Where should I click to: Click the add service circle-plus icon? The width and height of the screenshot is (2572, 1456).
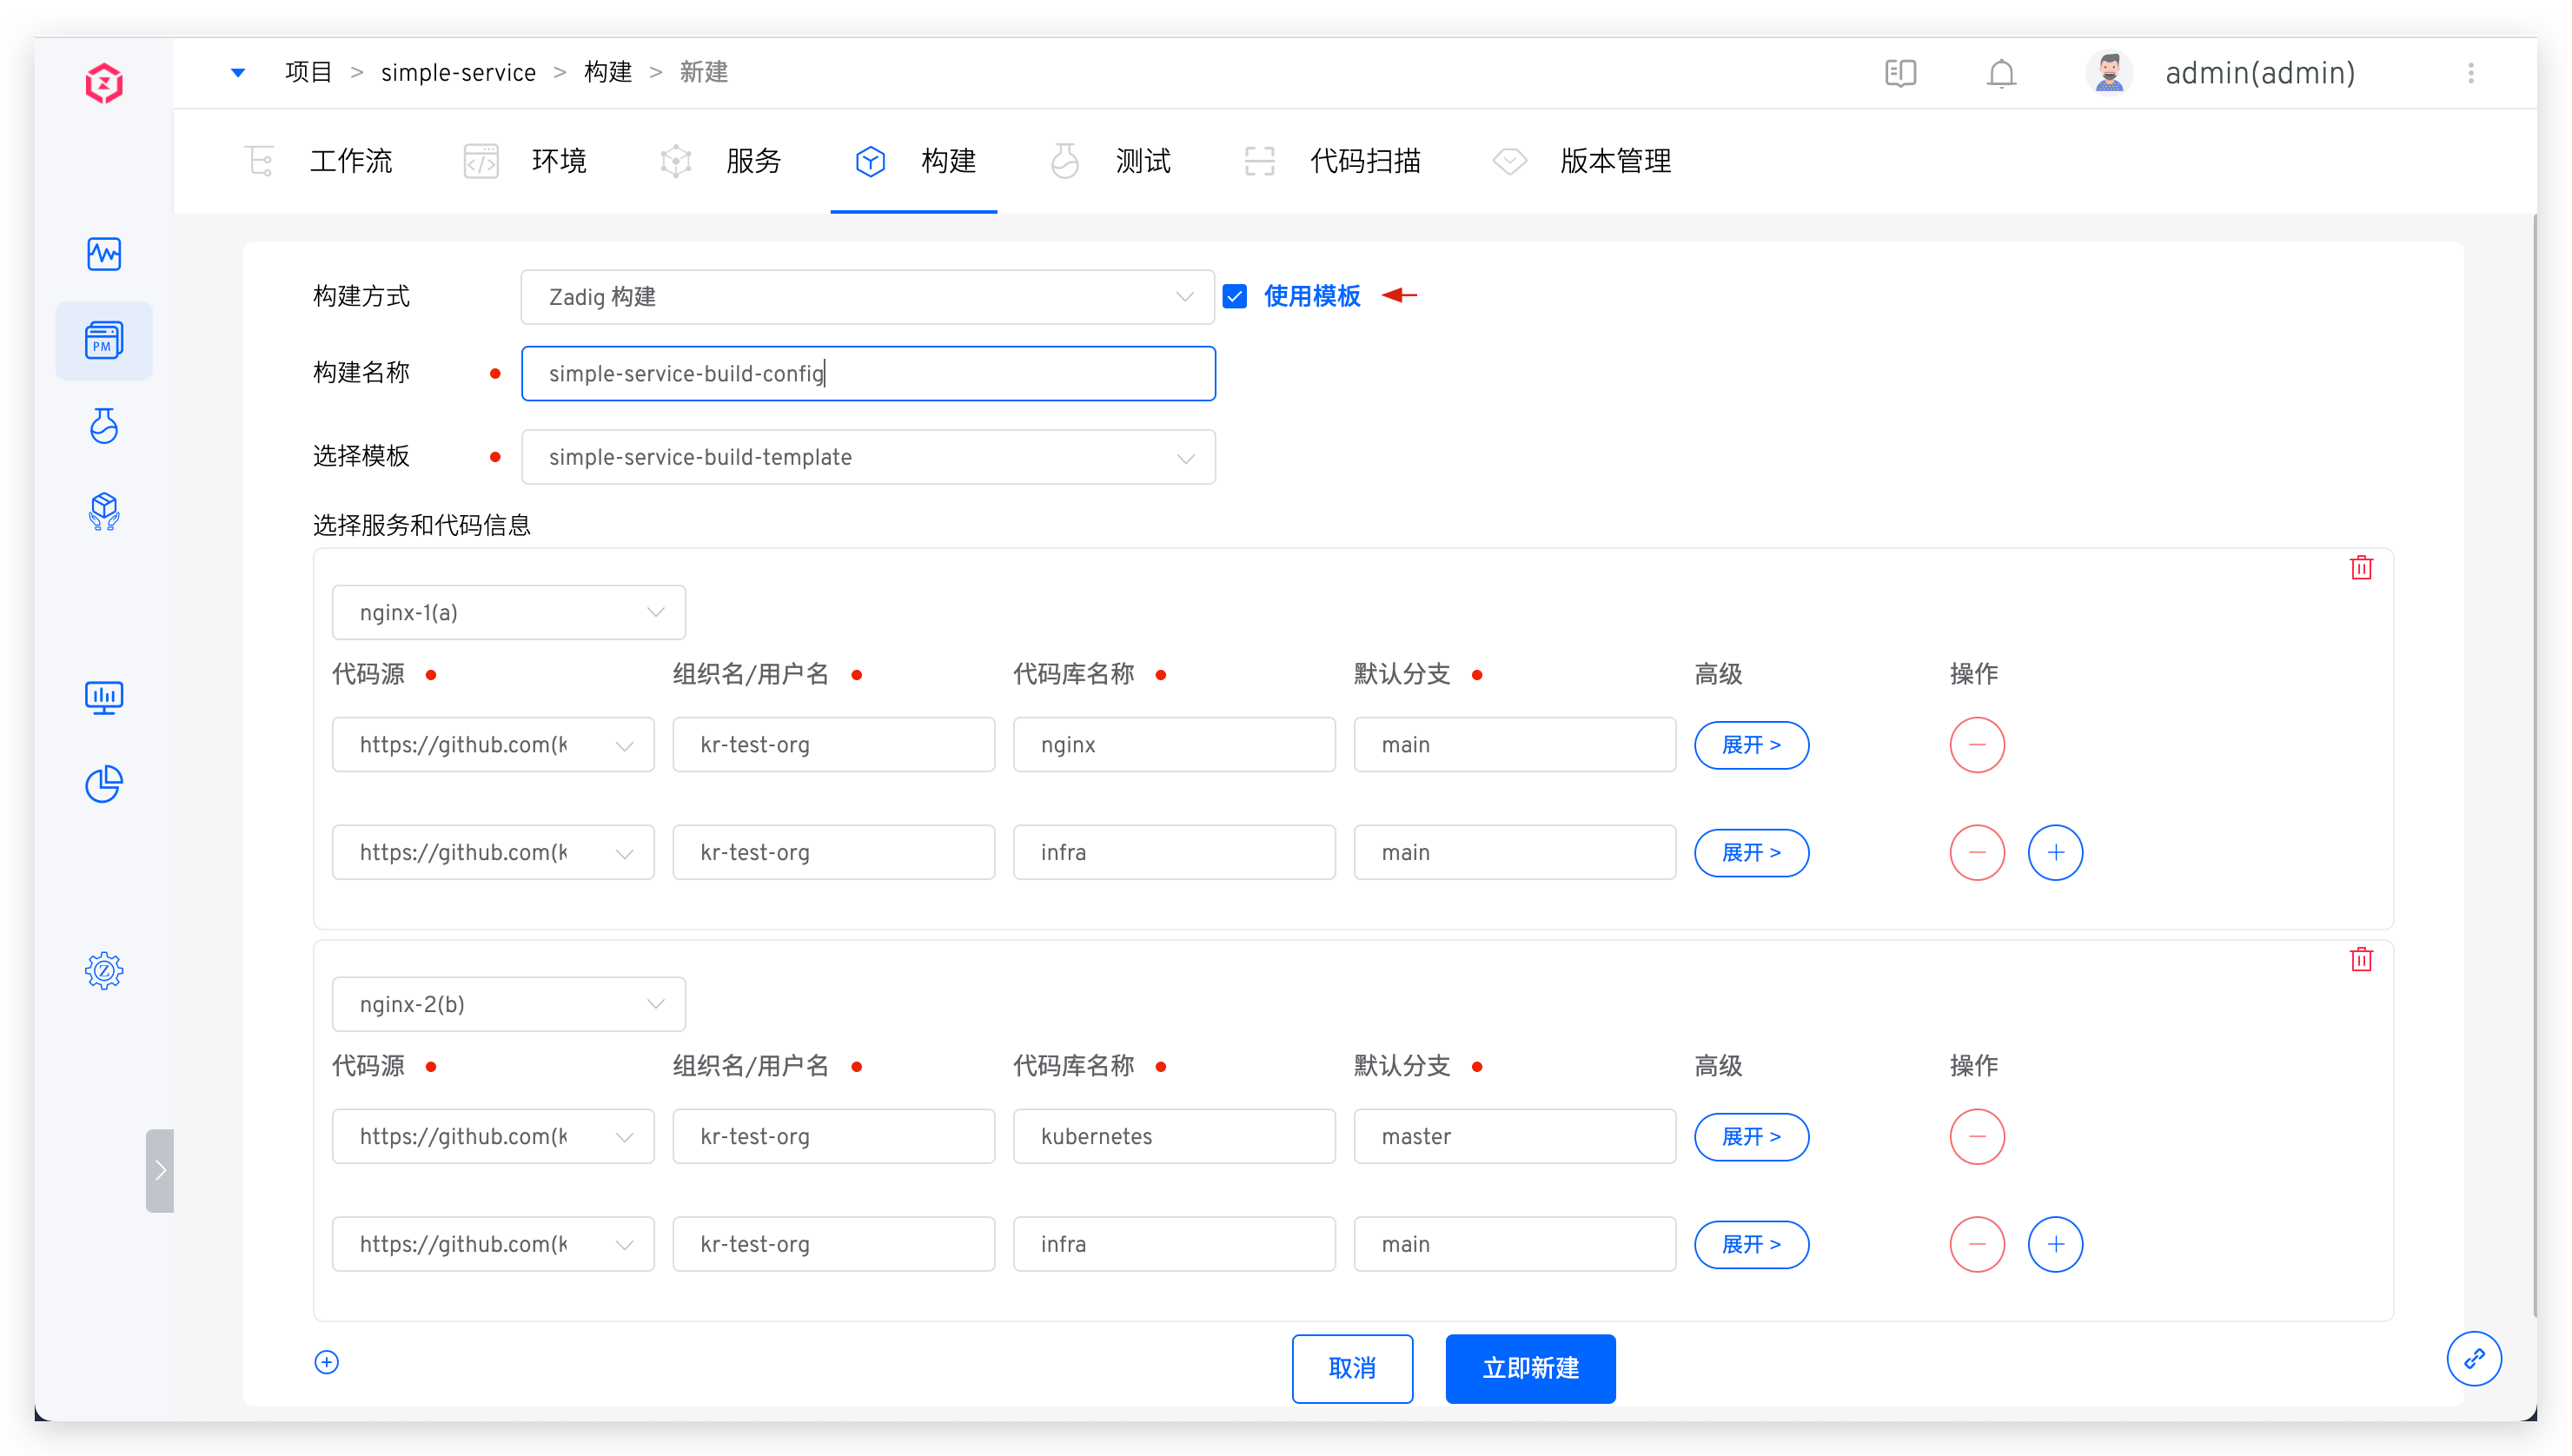pos(327,1362)
